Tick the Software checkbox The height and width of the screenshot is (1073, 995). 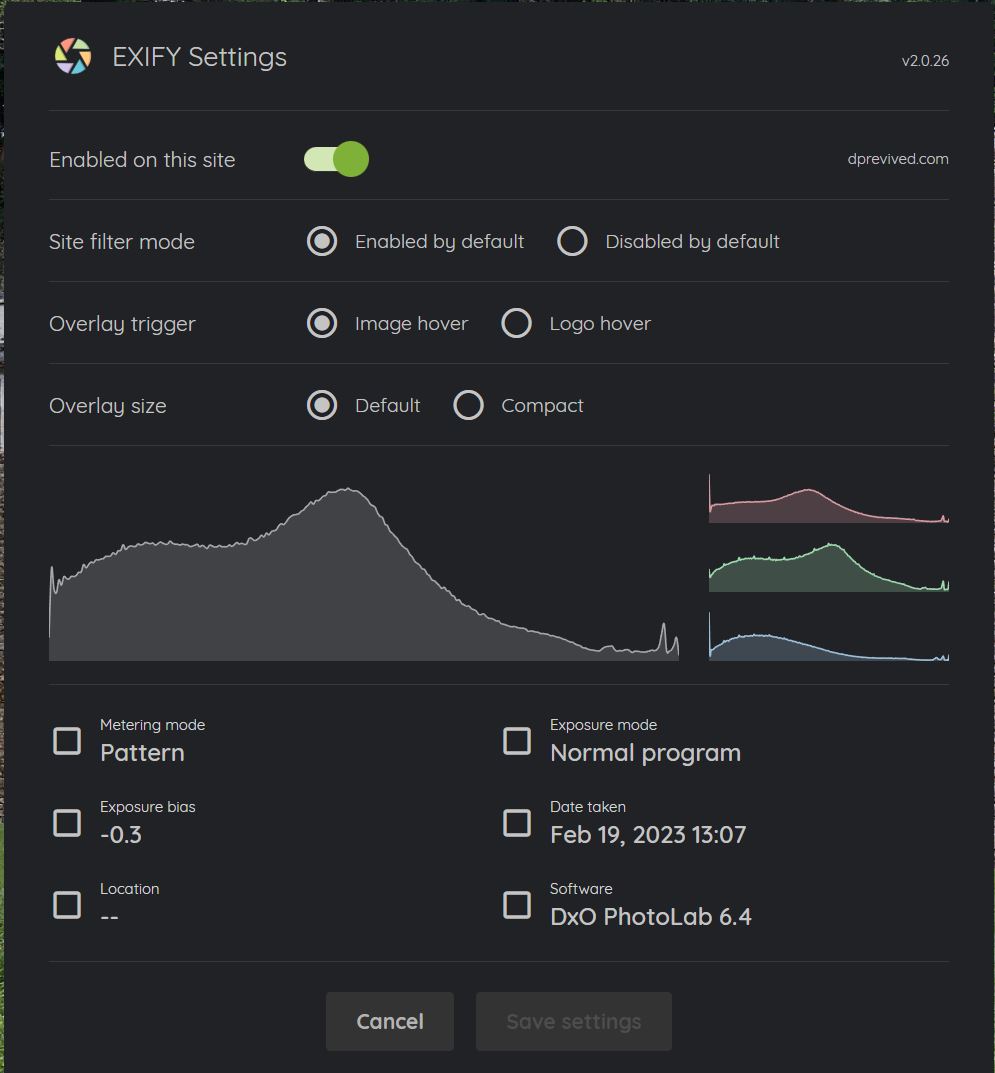tap(517, 905)
